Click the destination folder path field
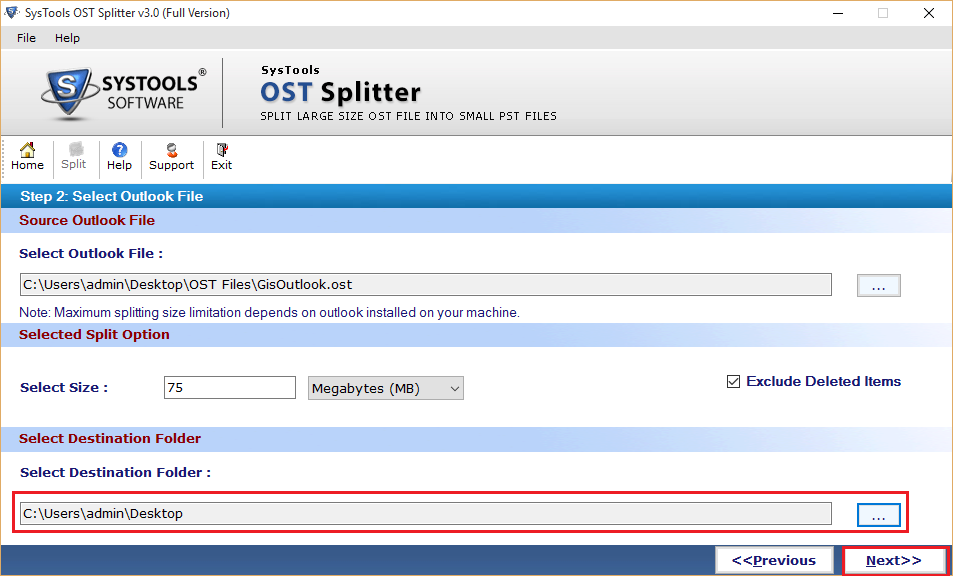 [x=425, y=513]
